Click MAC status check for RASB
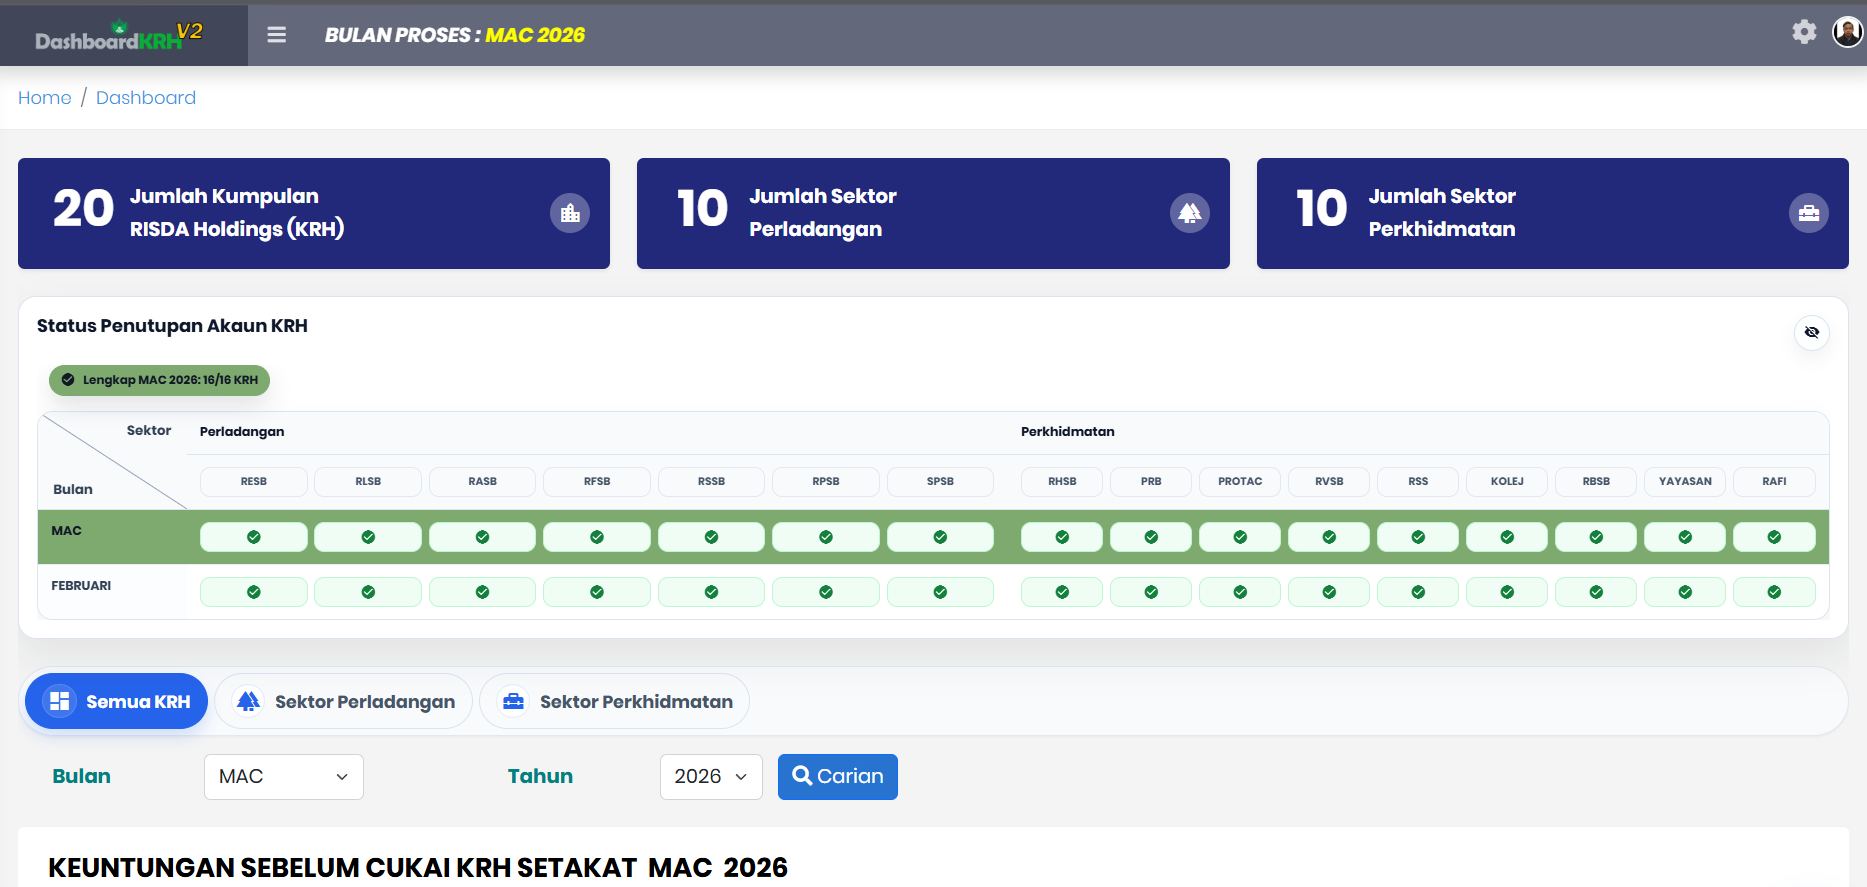The width and height of the screenshot is (1867, 887). 483,537
